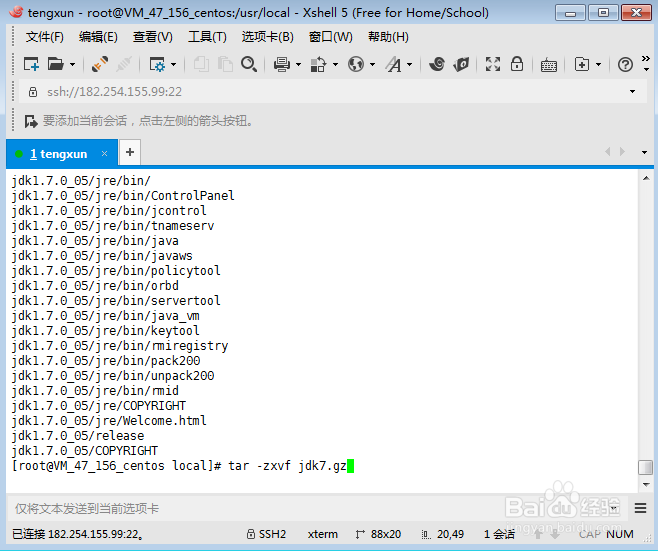Screen dimensions: 658x551
Task: Click the lock screen padlock icon
Action: point(517,64)
